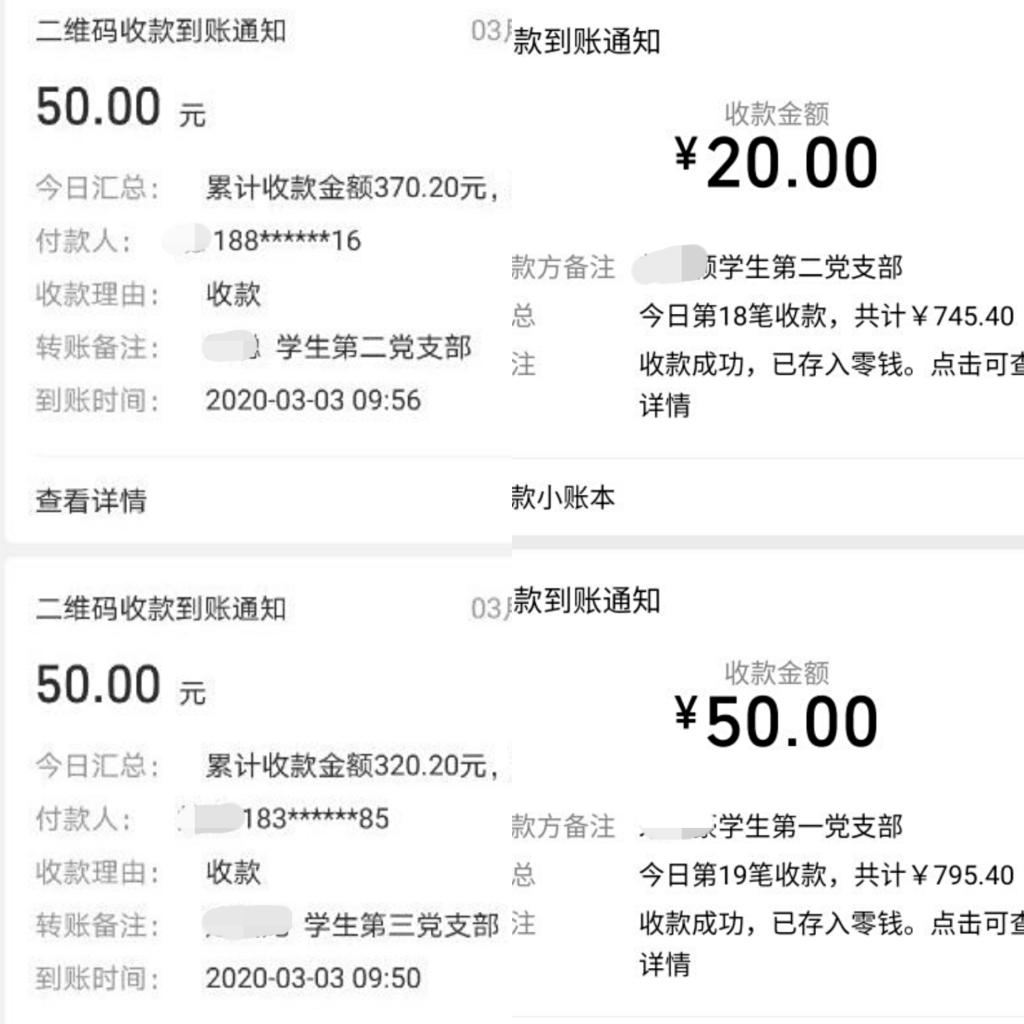Click 收款理由 row in the 09:56 notification
The height and width of the screenshot is (1024, 1024).
pyautogui.click(x=233, y=294)
